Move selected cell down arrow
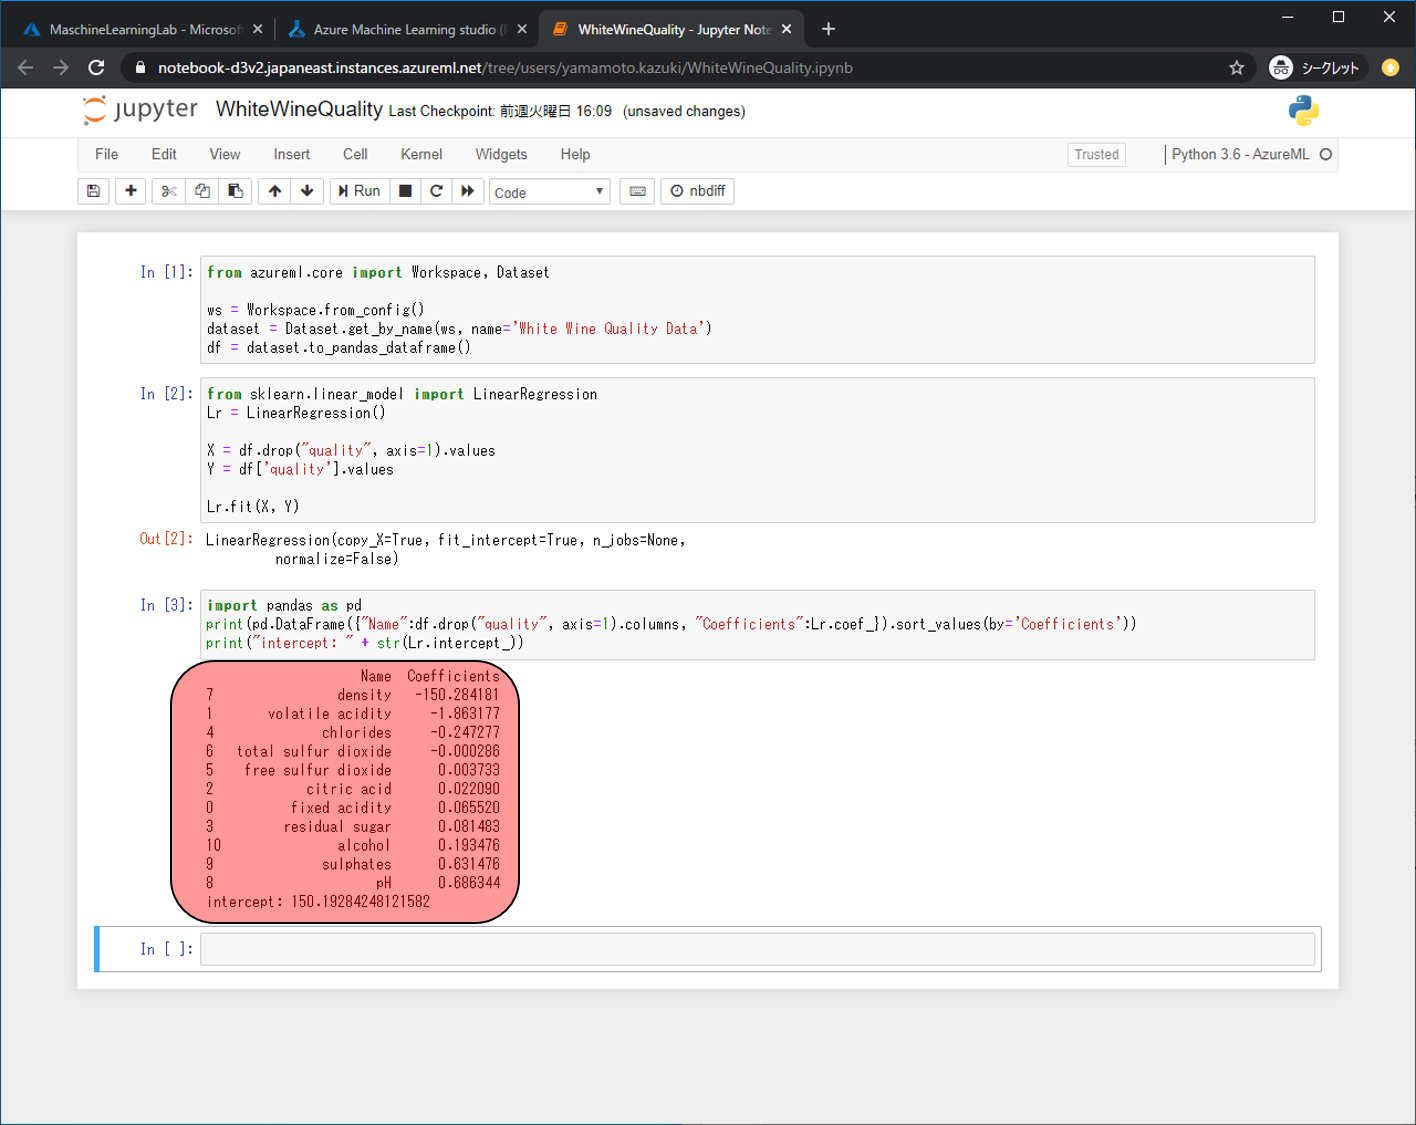1416x1125 pixels. 307,191
